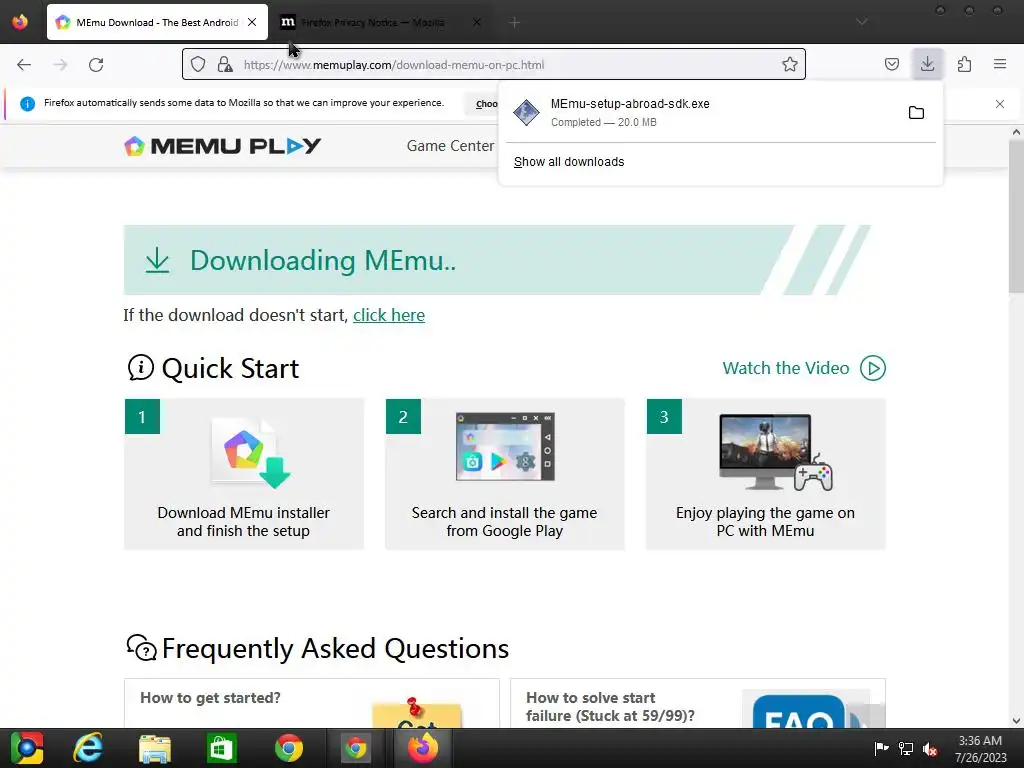Image resolution: width=1024 pixels, height=768 pixels.
Task: Show MEmu-setup file in folder
Action: (916, 112)
